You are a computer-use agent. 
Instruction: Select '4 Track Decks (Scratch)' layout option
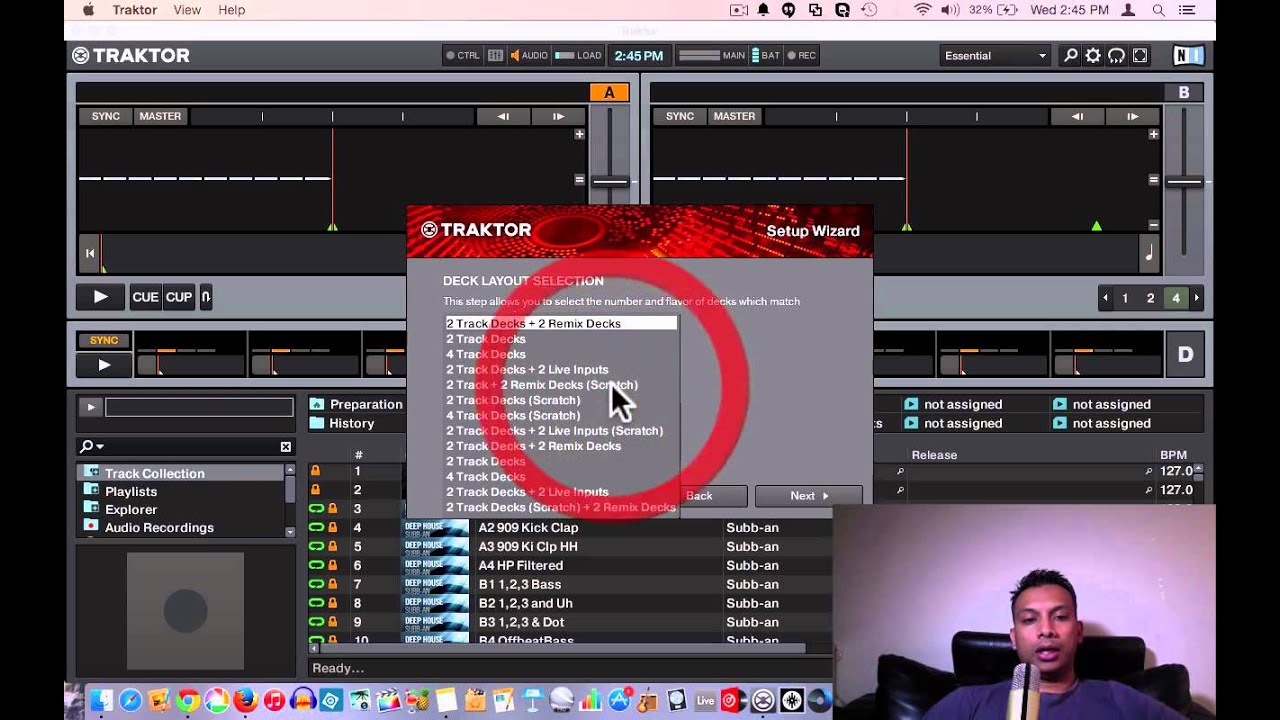click(513, 416)
